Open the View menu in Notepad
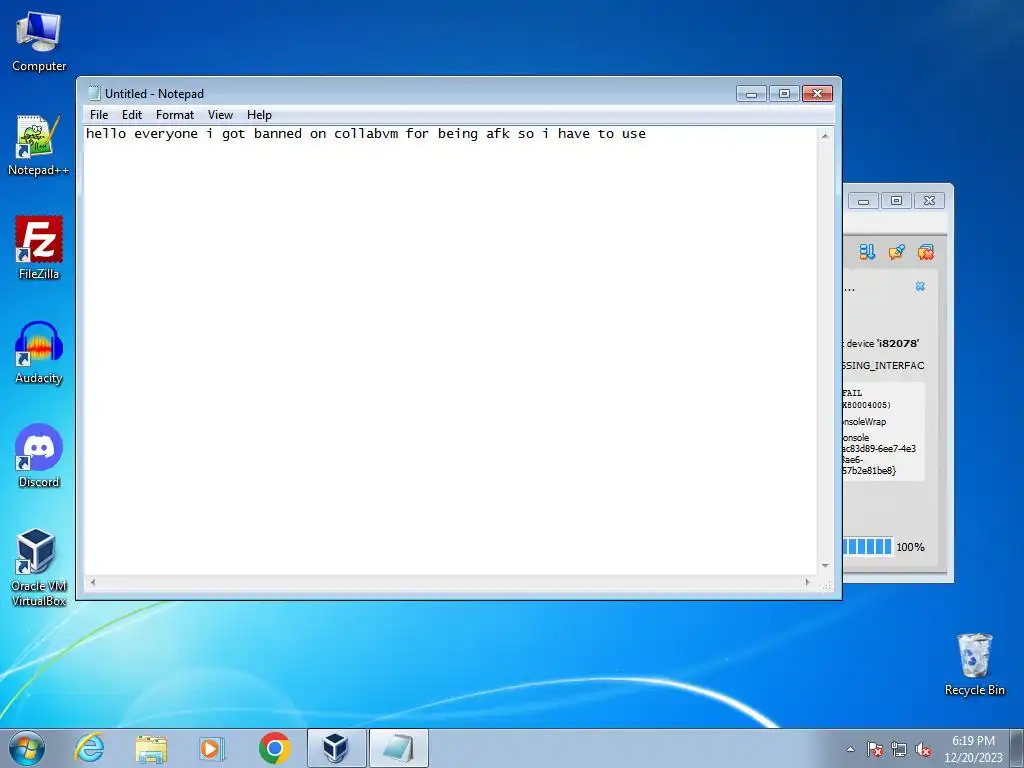Screen dimensions: 1024x768 pos(220,115)
